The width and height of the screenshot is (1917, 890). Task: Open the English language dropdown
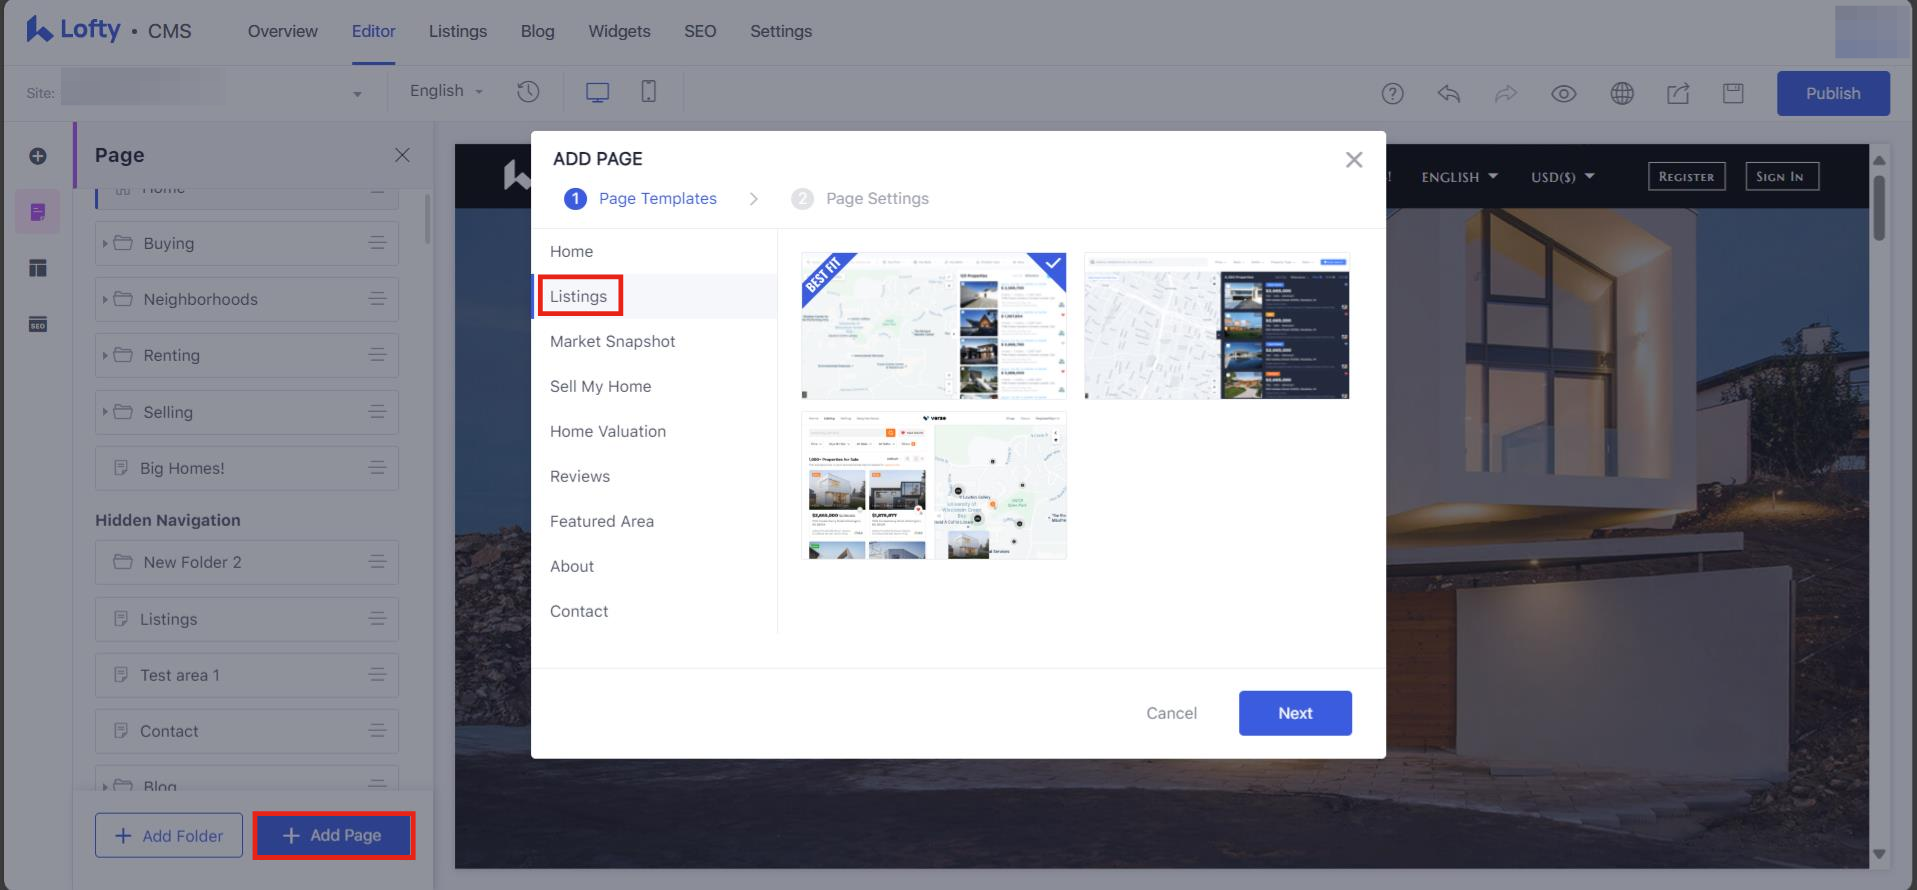446,91
